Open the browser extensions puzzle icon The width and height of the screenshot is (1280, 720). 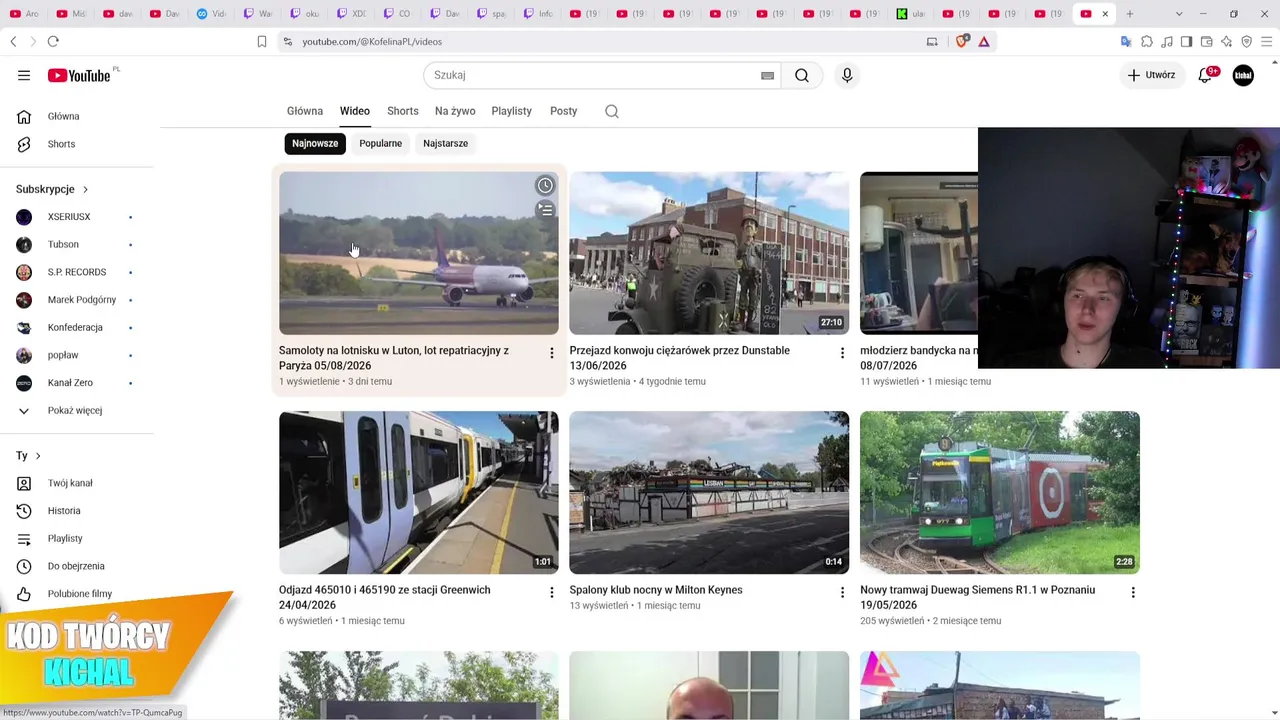click(x=1147, y=41)
